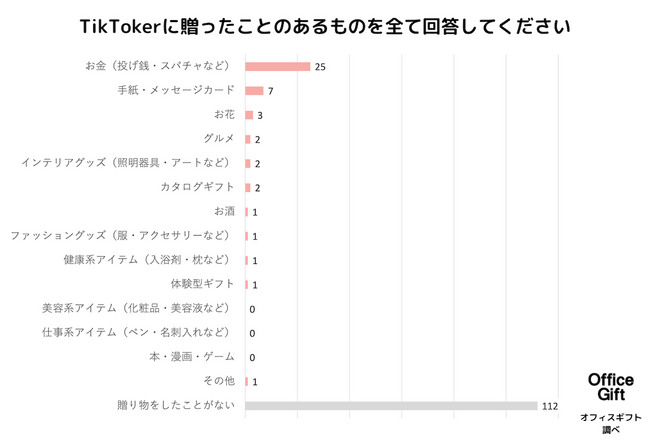Click the value label 25
This screenshot has height=441, width=650.
pyautogui.click(x=320, y=67)
